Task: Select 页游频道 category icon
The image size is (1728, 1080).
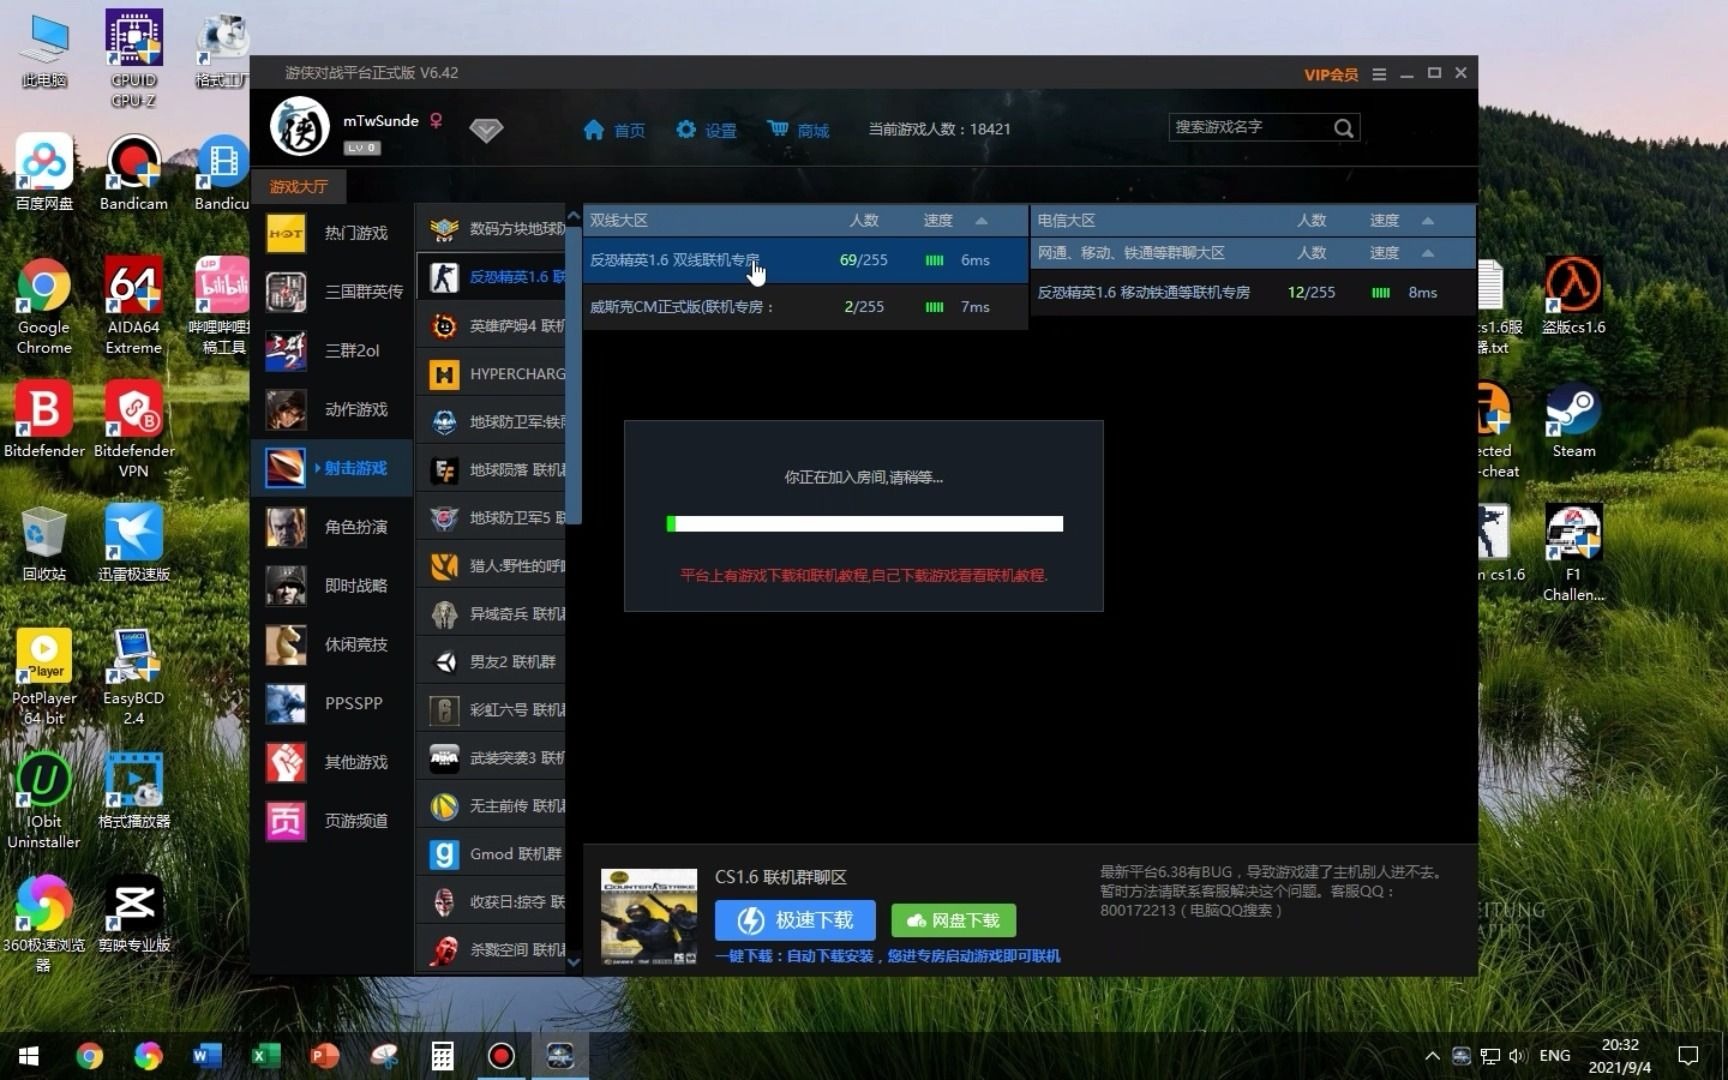Action: click(286, 821)
